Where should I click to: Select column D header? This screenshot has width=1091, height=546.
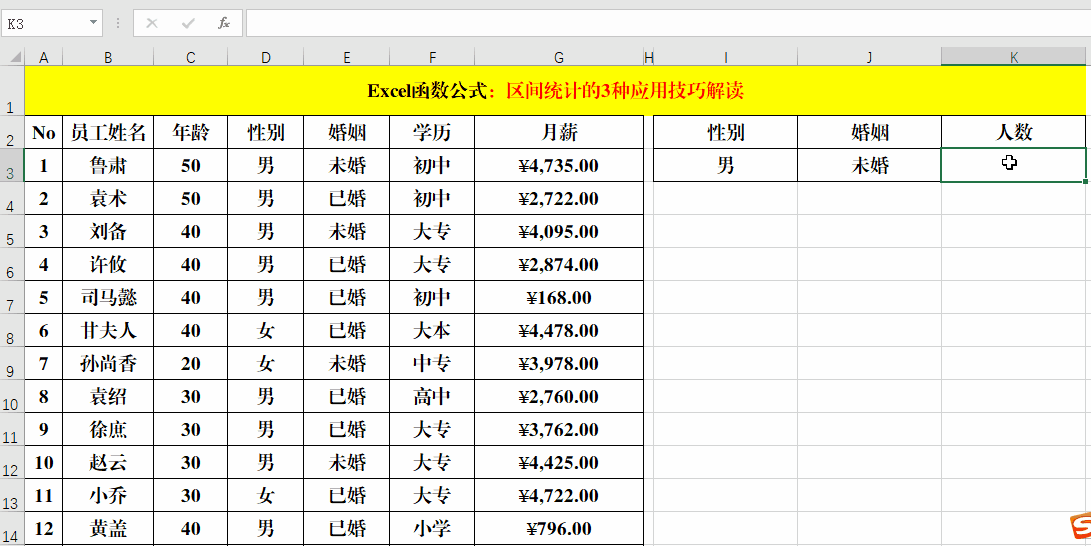(x=266, y=57)
